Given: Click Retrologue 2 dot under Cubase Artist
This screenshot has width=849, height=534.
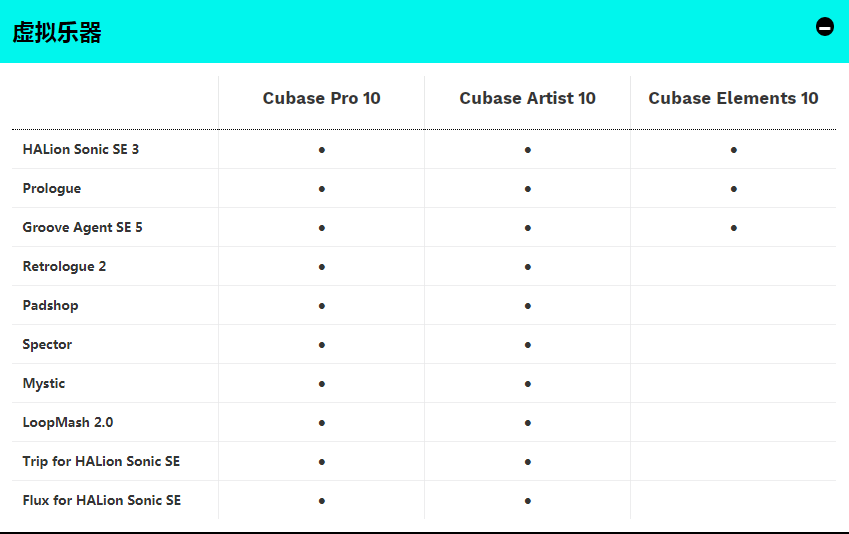Looking at the screenshot, I should (528, 267).
